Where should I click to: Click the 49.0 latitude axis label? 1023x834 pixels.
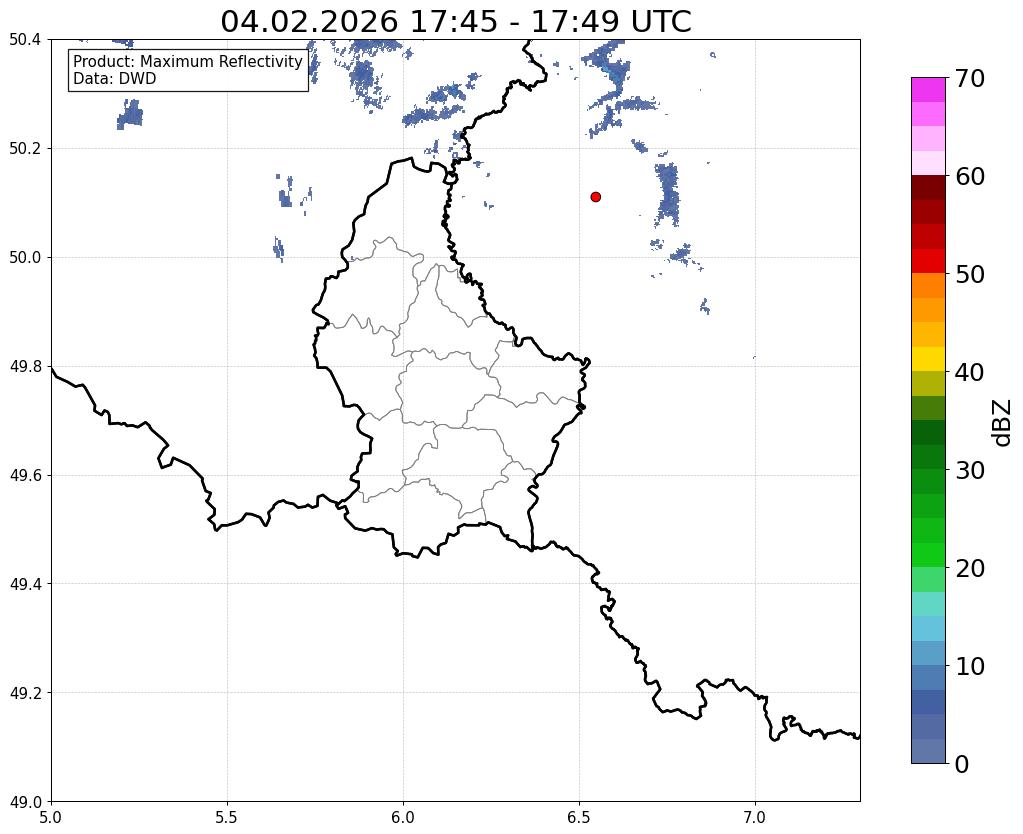click(25, 802)
